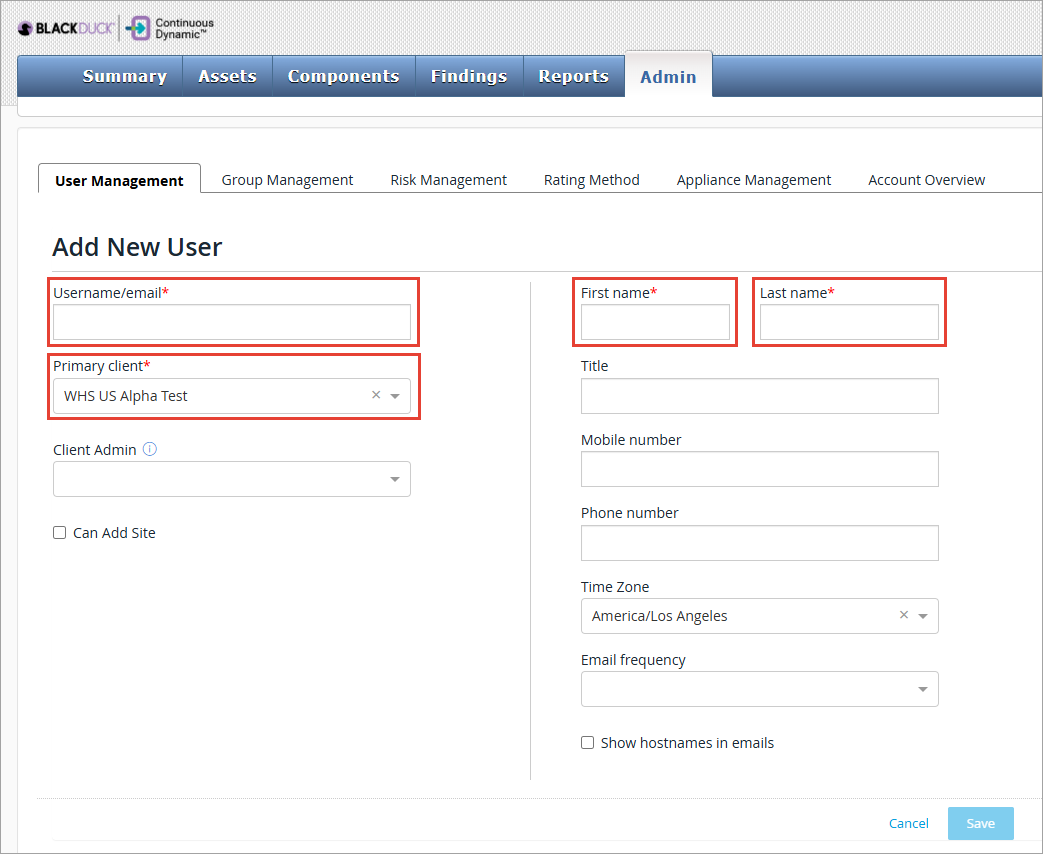The image size is (1043, 854).
Task: Save the new user
Action: point(980,823)
